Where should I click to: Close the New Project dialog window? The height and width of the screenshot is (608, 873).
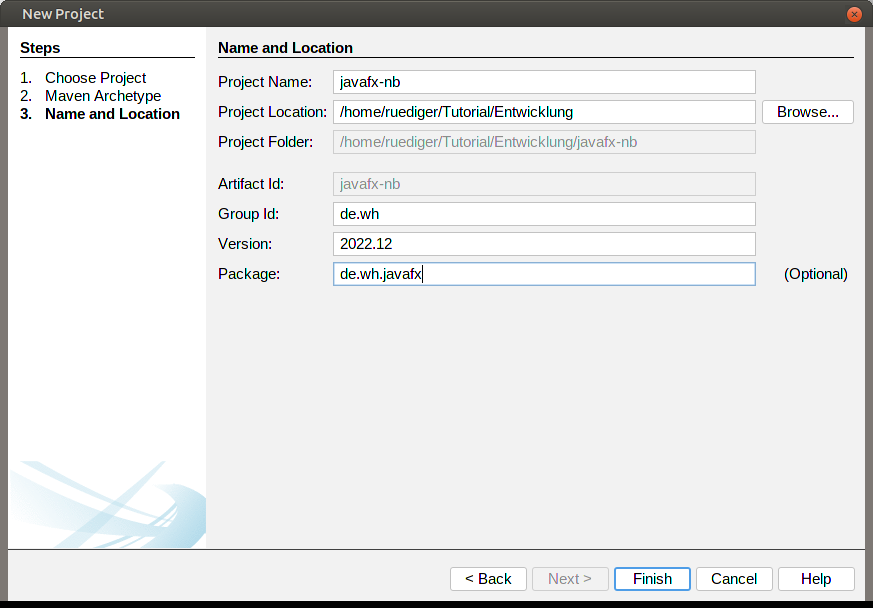(854, 14)
